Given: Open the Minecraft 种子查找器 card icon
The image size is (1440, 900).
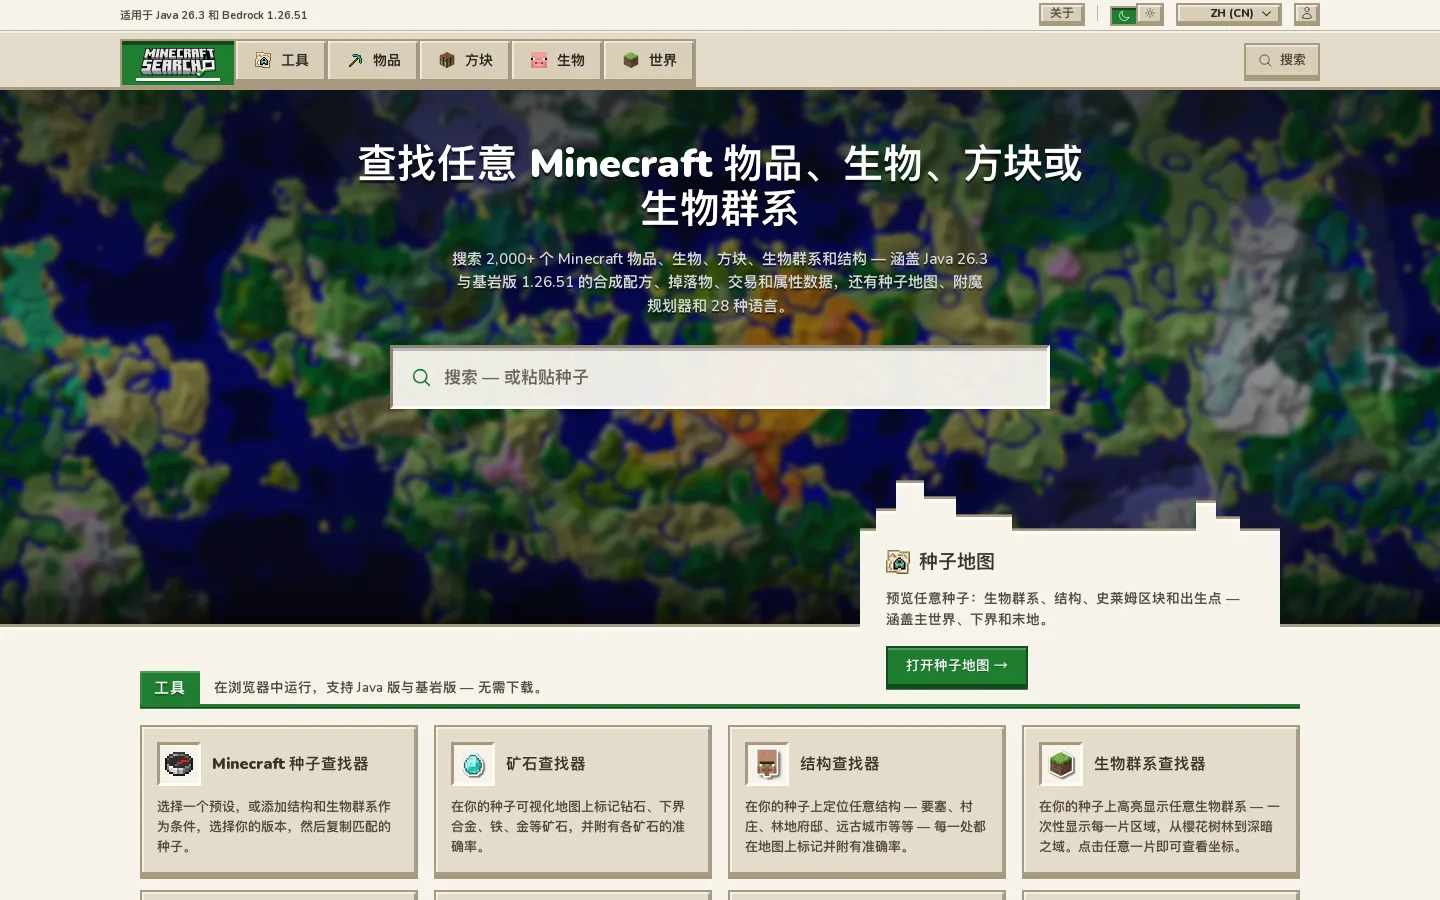Looking at the screenshot, I should [x=179, y=764].
